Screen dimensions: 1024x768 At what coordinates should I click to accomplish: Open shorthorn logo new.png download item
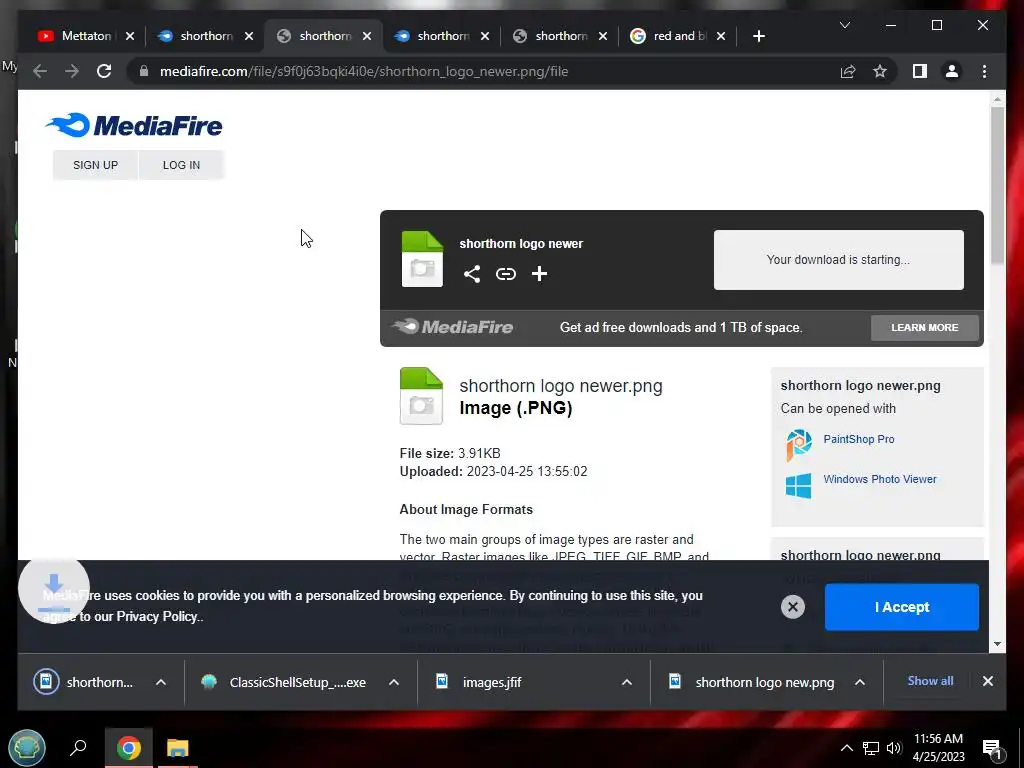[x=764, y=682]
